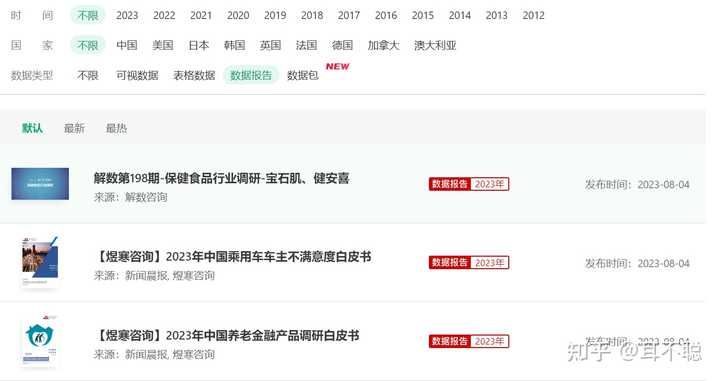Open 2023年中国养老金融产品调研白皮书 title
Screen dimensions: 720x381
click(227, 335)
